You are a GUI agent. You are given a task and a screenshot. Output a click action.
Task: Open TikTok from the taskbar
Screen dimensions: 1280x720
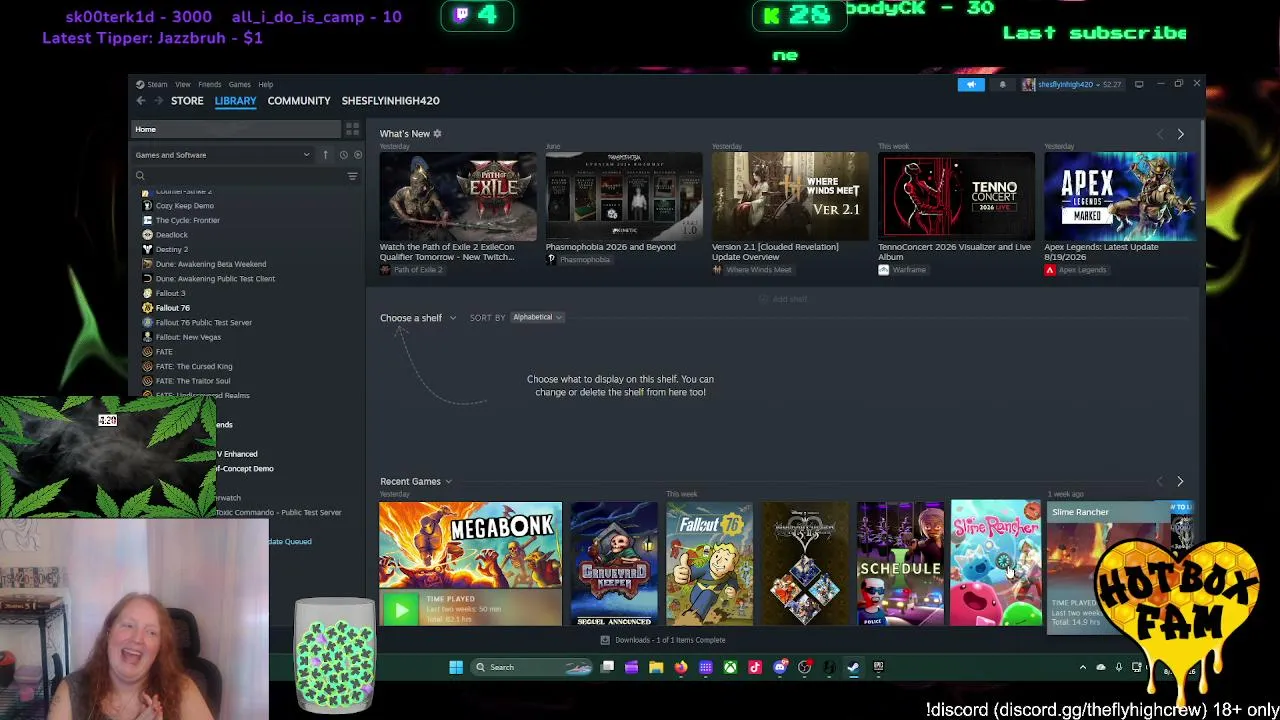(755, 667)
